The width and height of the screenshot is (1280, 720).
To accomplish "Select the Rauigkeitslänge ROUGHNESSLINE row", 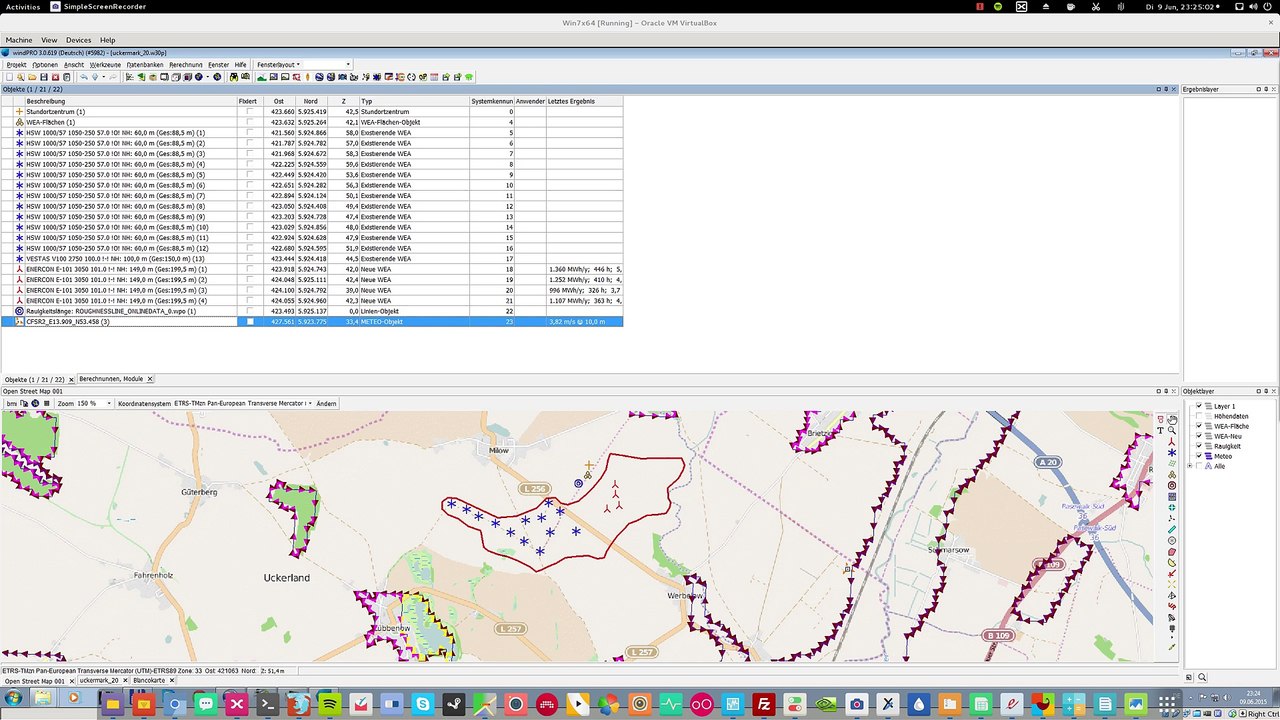I will (x=312, y=311).
